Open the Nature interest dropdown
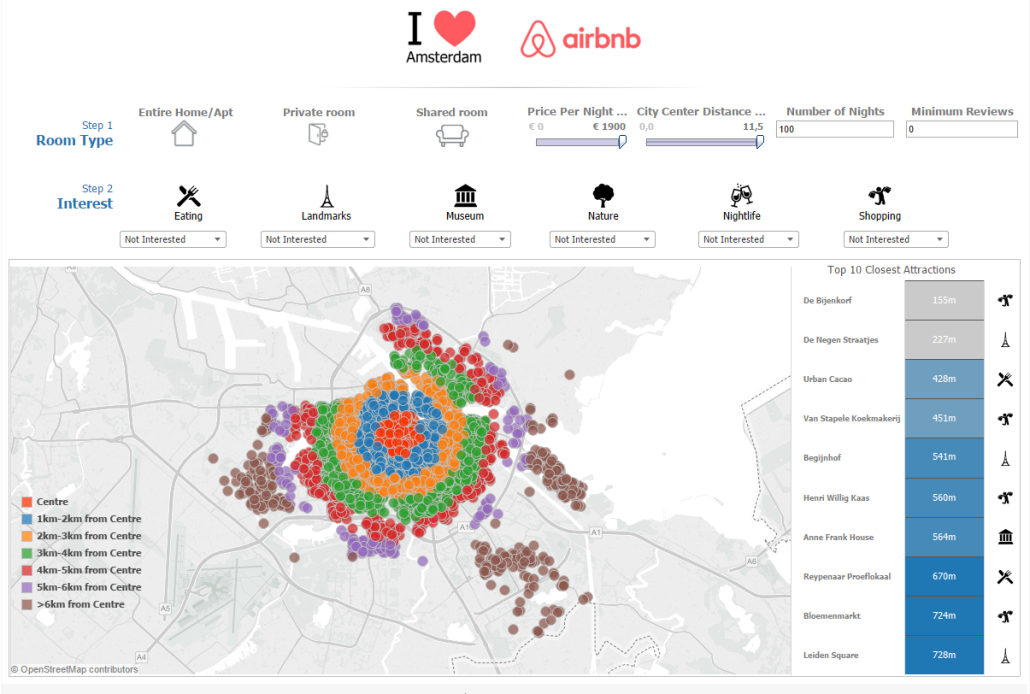1030x694 pixels. (603, 239)
